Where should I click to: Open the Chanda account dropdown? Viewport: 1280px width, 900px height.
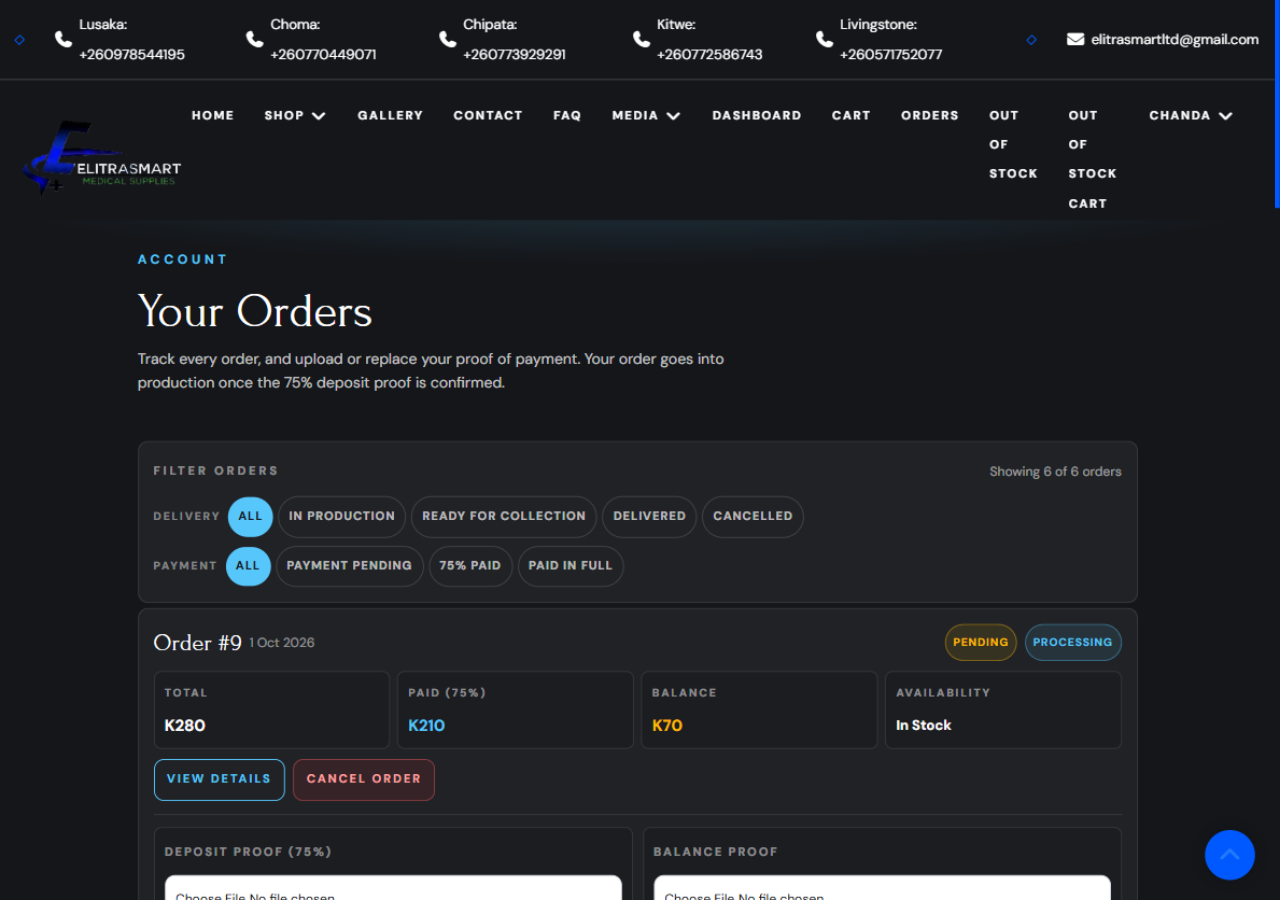click(x=1190, y=115)
